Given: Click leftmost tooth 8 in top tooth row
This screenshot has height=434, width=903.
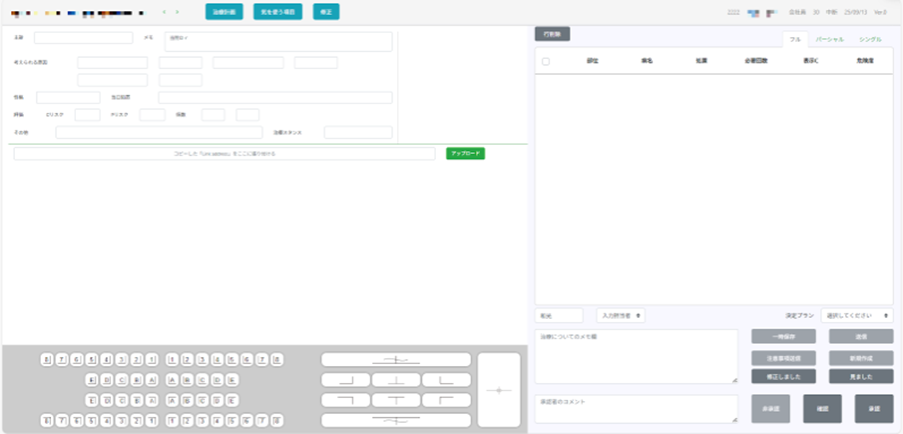Looking at the screenshot, I should coord(46,360).
